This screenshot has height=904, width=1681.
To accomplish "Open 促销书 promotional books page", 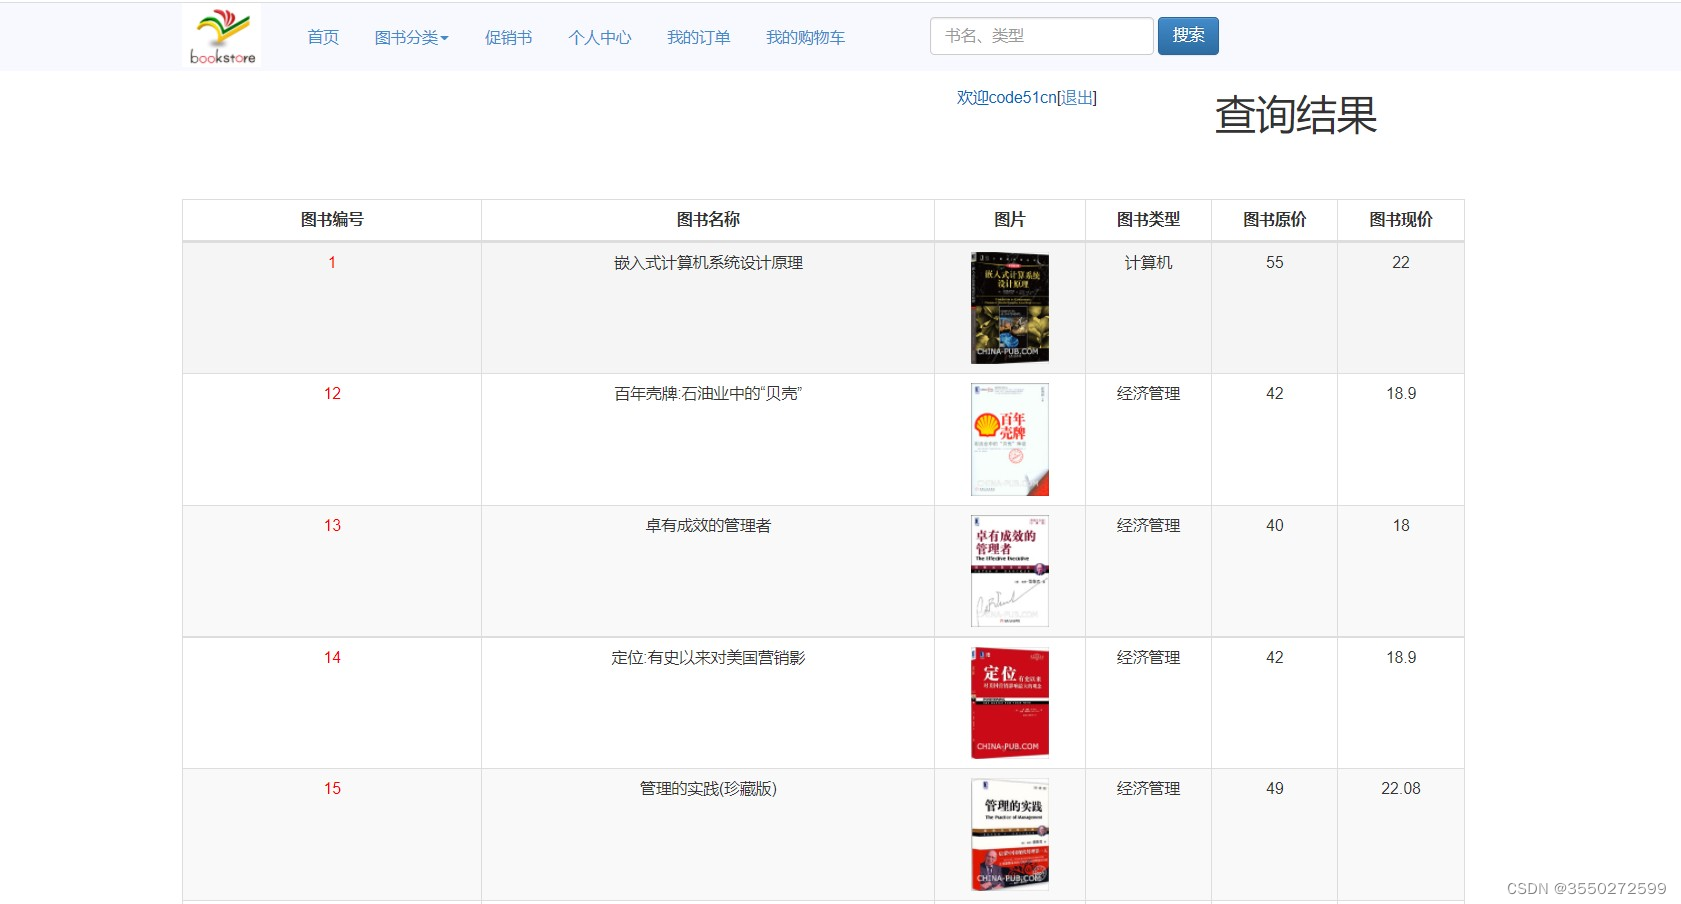I will point(508,36).
